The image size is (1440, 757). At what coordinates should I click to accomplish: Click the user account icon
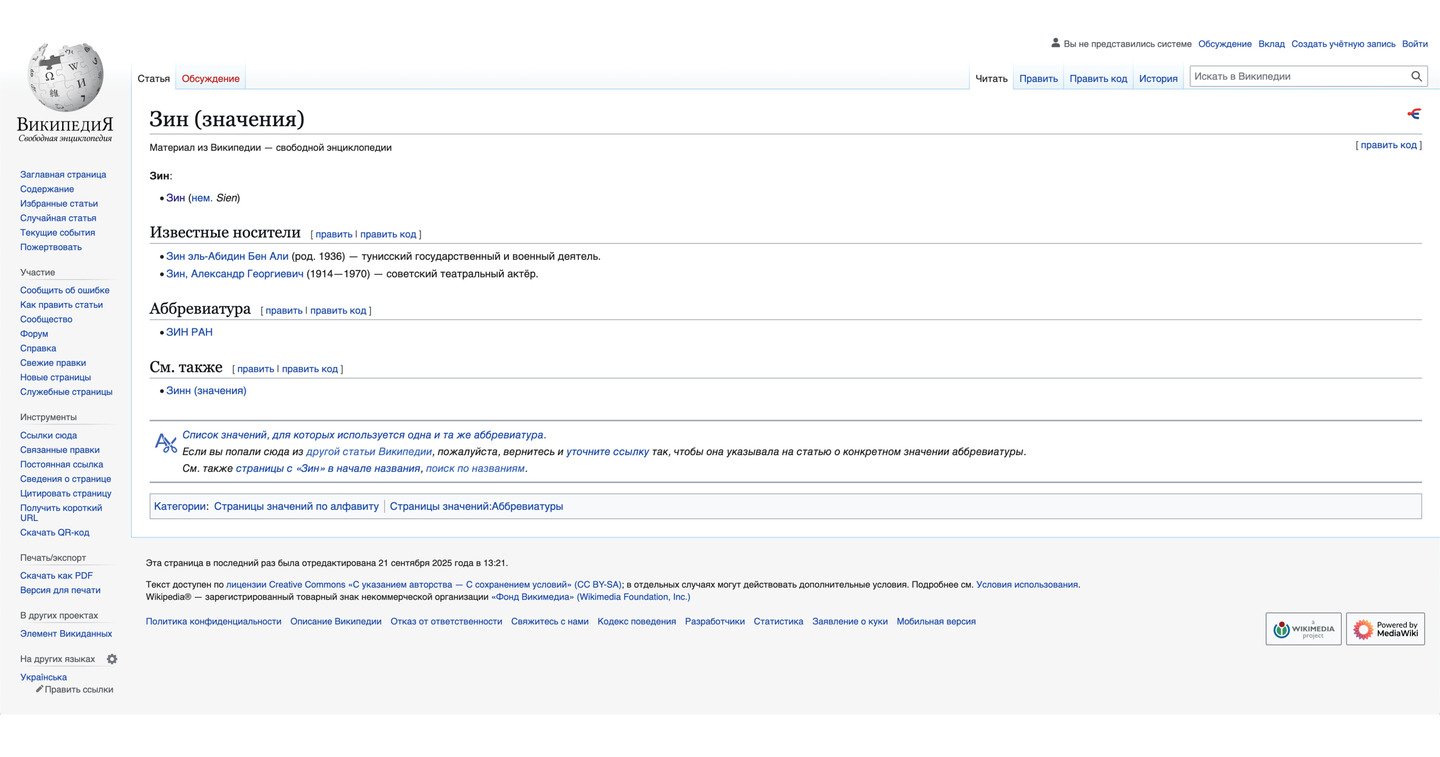pyautogui.click(x=1055, y=43)
